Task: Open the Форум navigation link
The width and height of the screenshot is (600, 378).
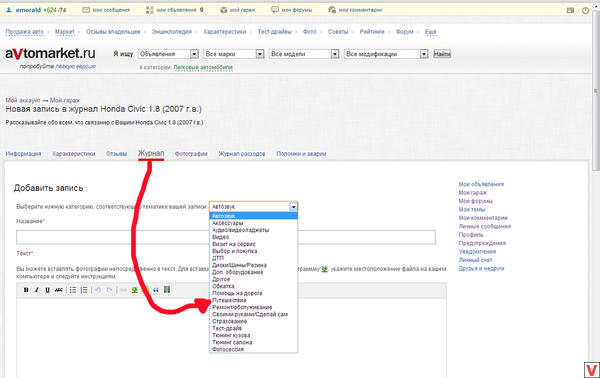Action: tap(404, 32)
